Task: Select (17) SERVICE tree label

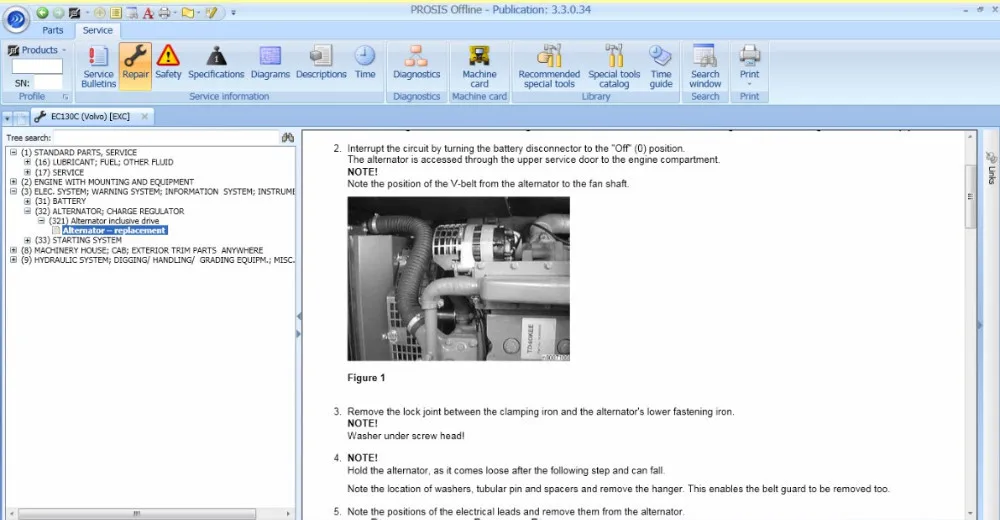Action: point(59,172)
